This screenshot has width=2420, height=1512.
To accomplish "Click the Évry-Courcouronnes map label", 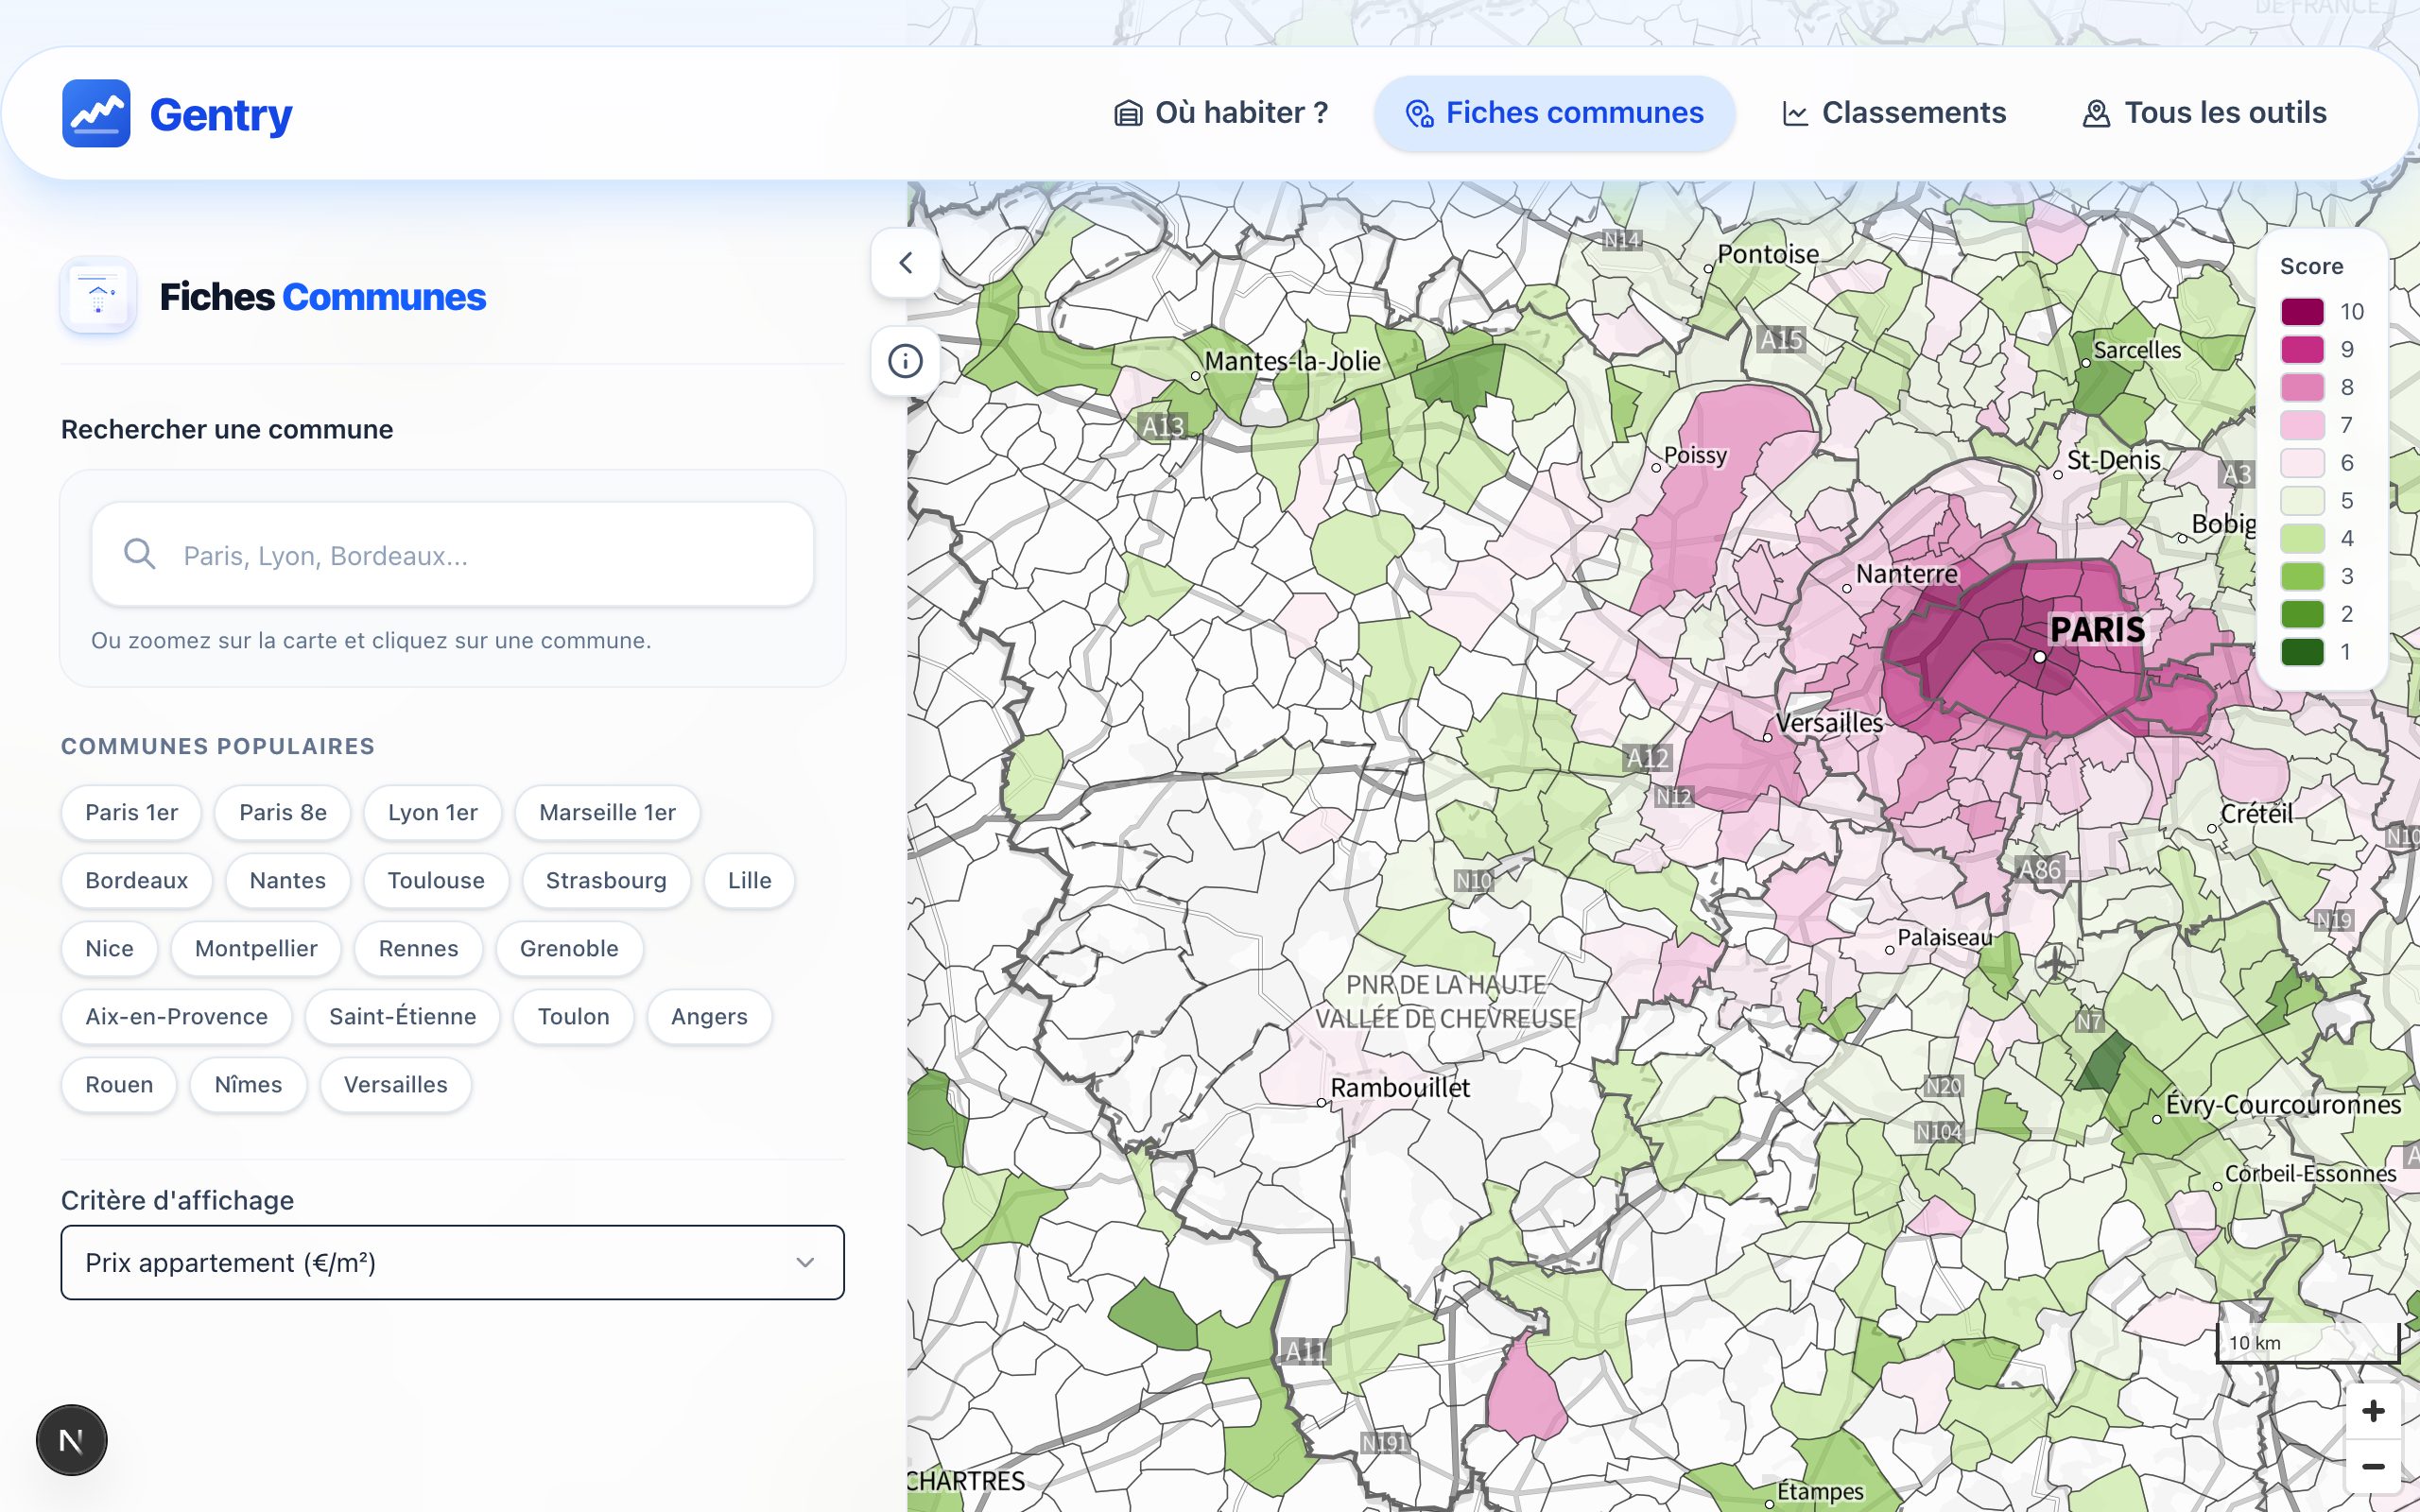I will (2283, 1105).
